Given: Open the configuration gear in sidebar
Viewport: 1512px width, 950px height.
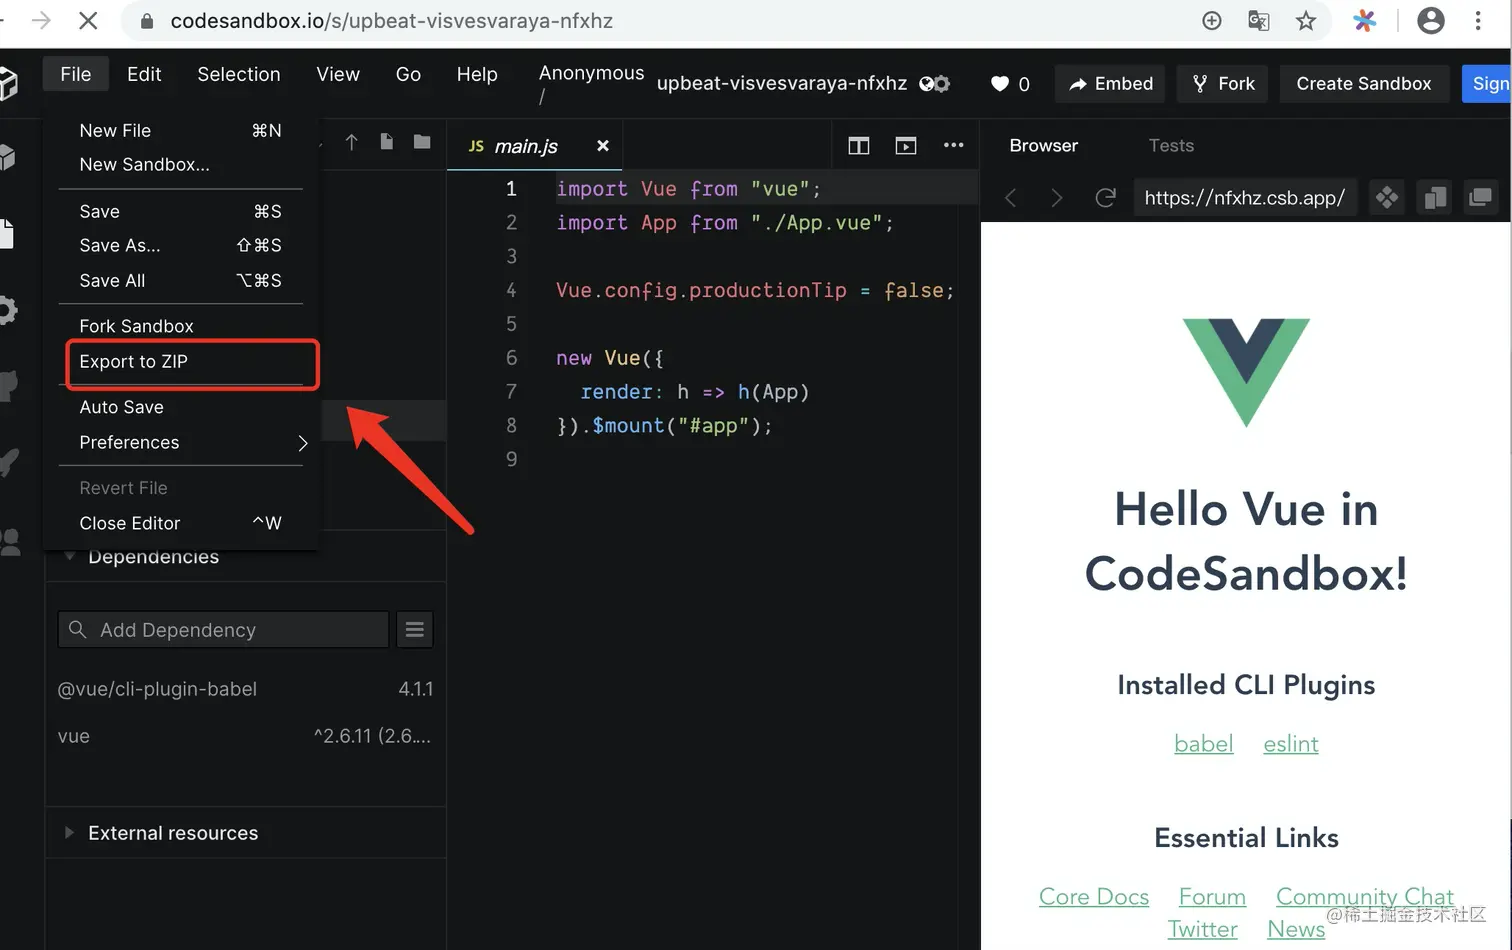Looking at the screenshot, I should click(x=8, y=310).
